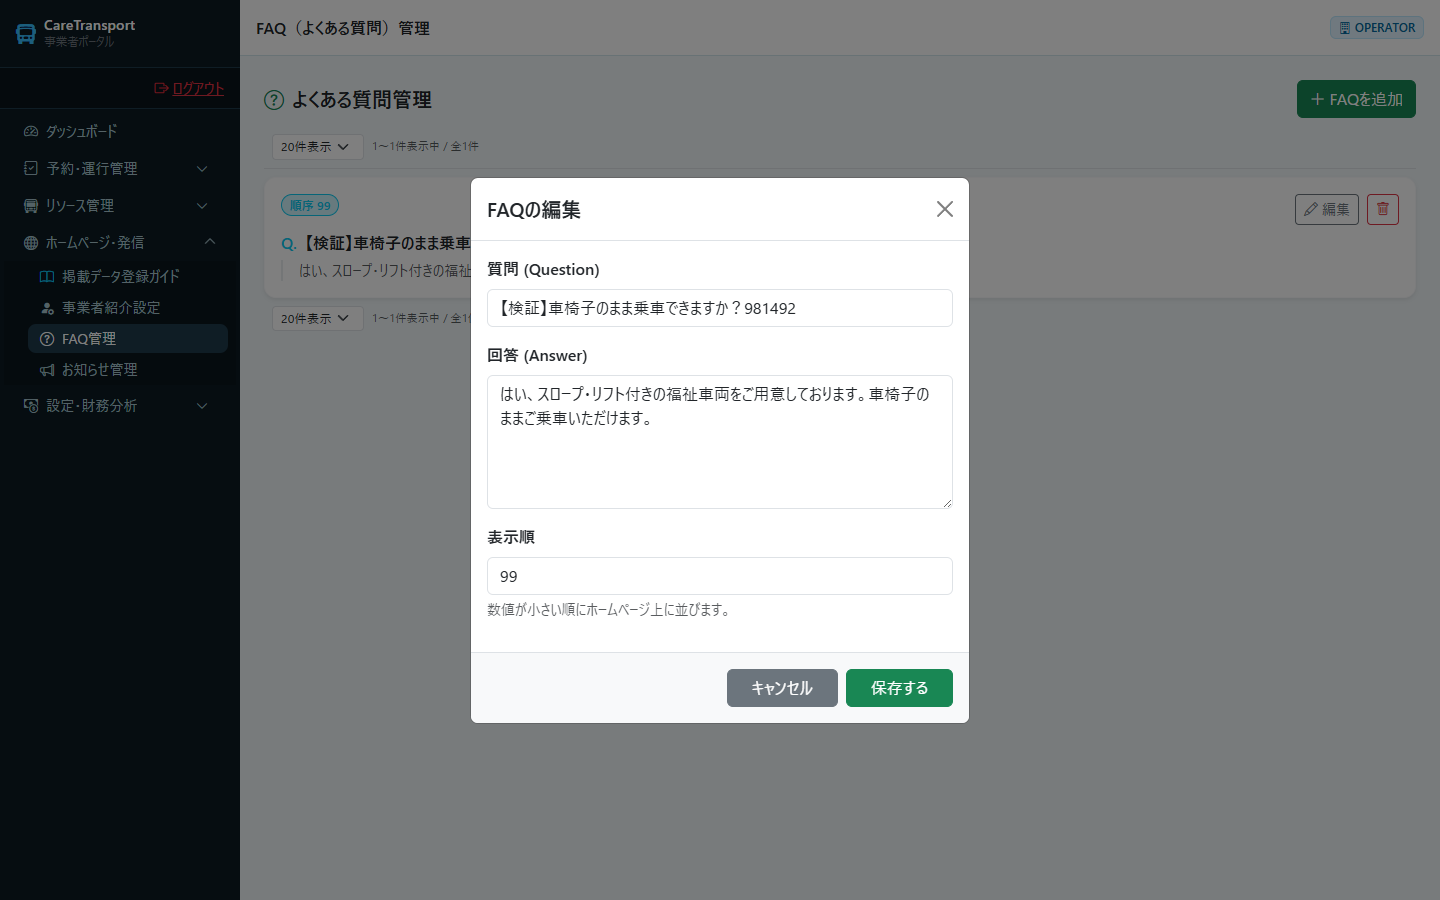
Task: Open the top 20件表示 dropdown
Action: click(x=317, y=146)
